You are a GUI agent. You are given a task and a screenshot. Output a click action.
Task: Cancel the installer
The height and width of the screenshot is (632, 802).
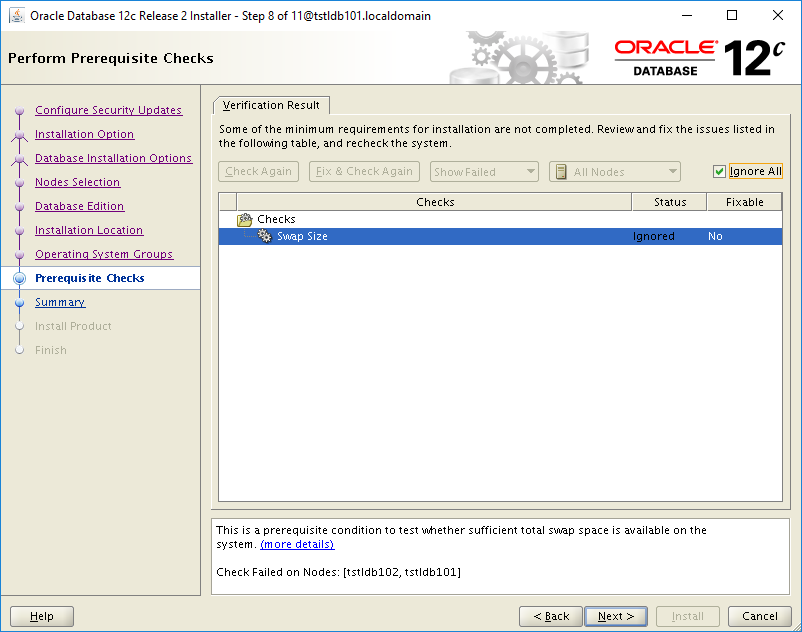tap(760, 616)
